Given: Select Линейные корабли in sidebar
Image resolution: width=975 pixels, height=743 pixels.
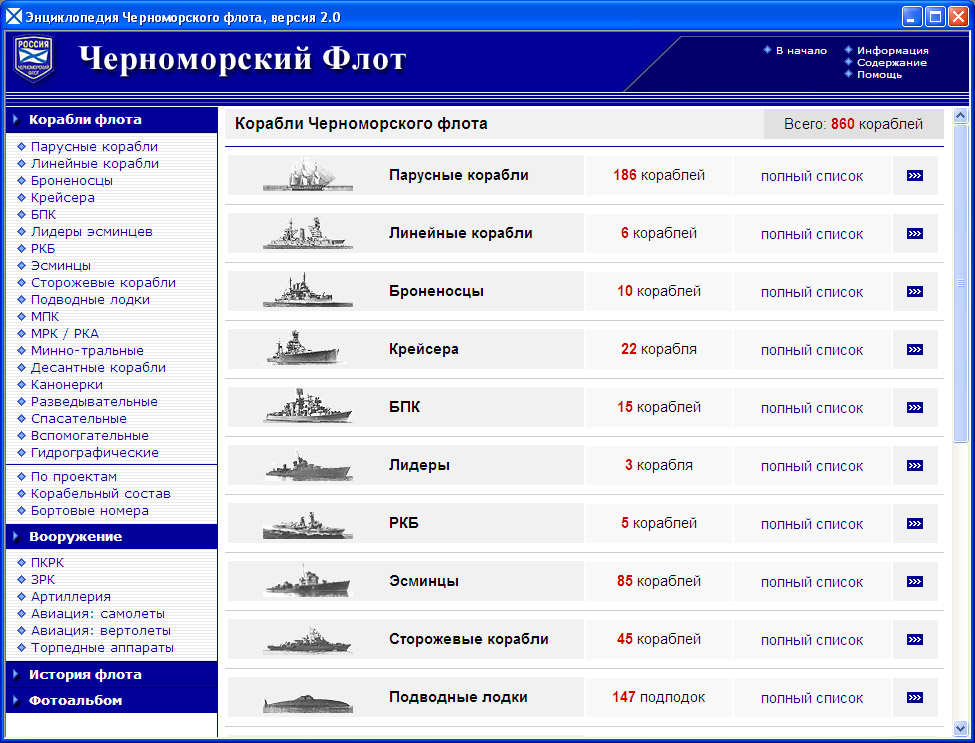Looking at the screenshot, I should pos(95,164).
